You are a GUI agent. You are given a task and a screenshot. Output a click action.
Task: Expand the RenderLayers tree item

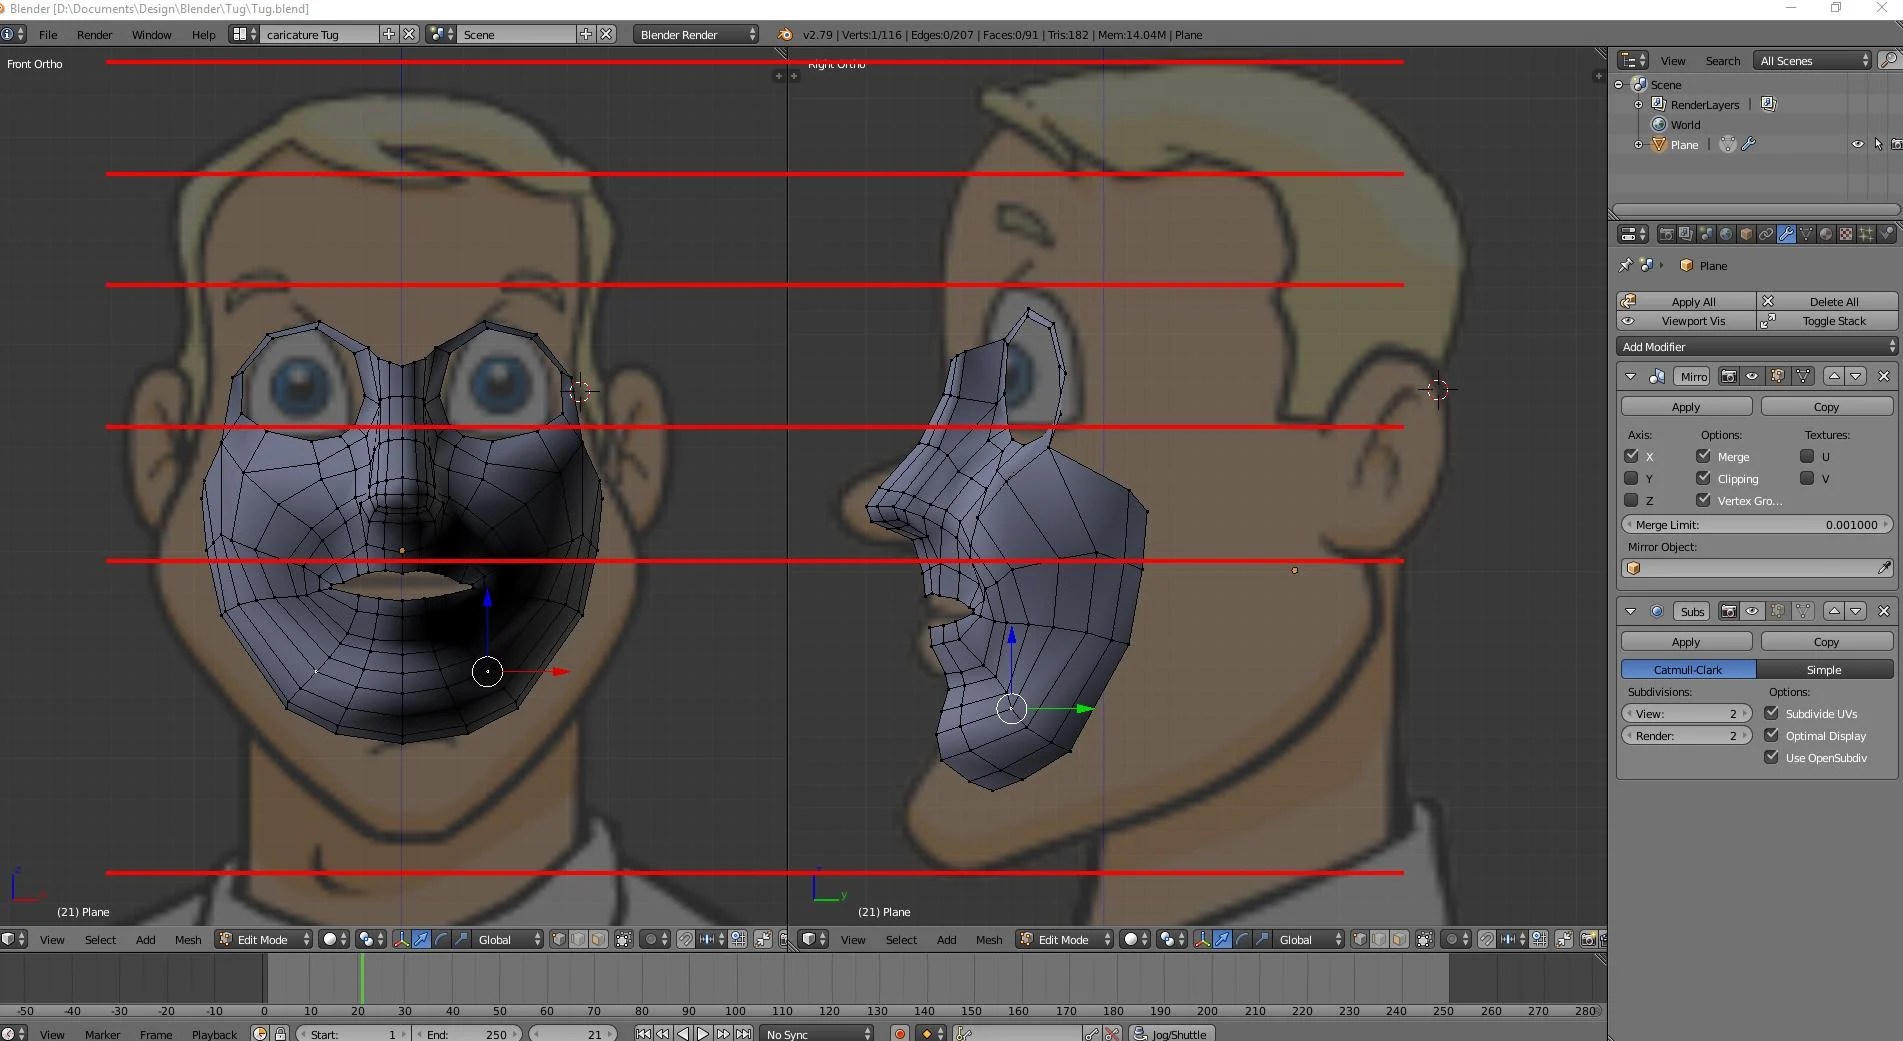pyautogui.click(x=1638, y=104)
